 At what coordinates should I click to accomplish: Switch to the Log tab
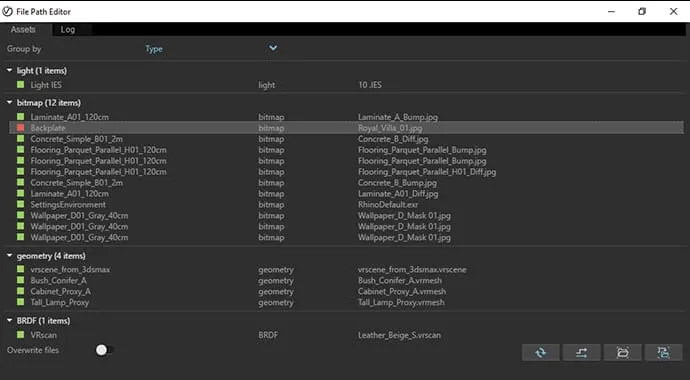click(x=68, y=29)
